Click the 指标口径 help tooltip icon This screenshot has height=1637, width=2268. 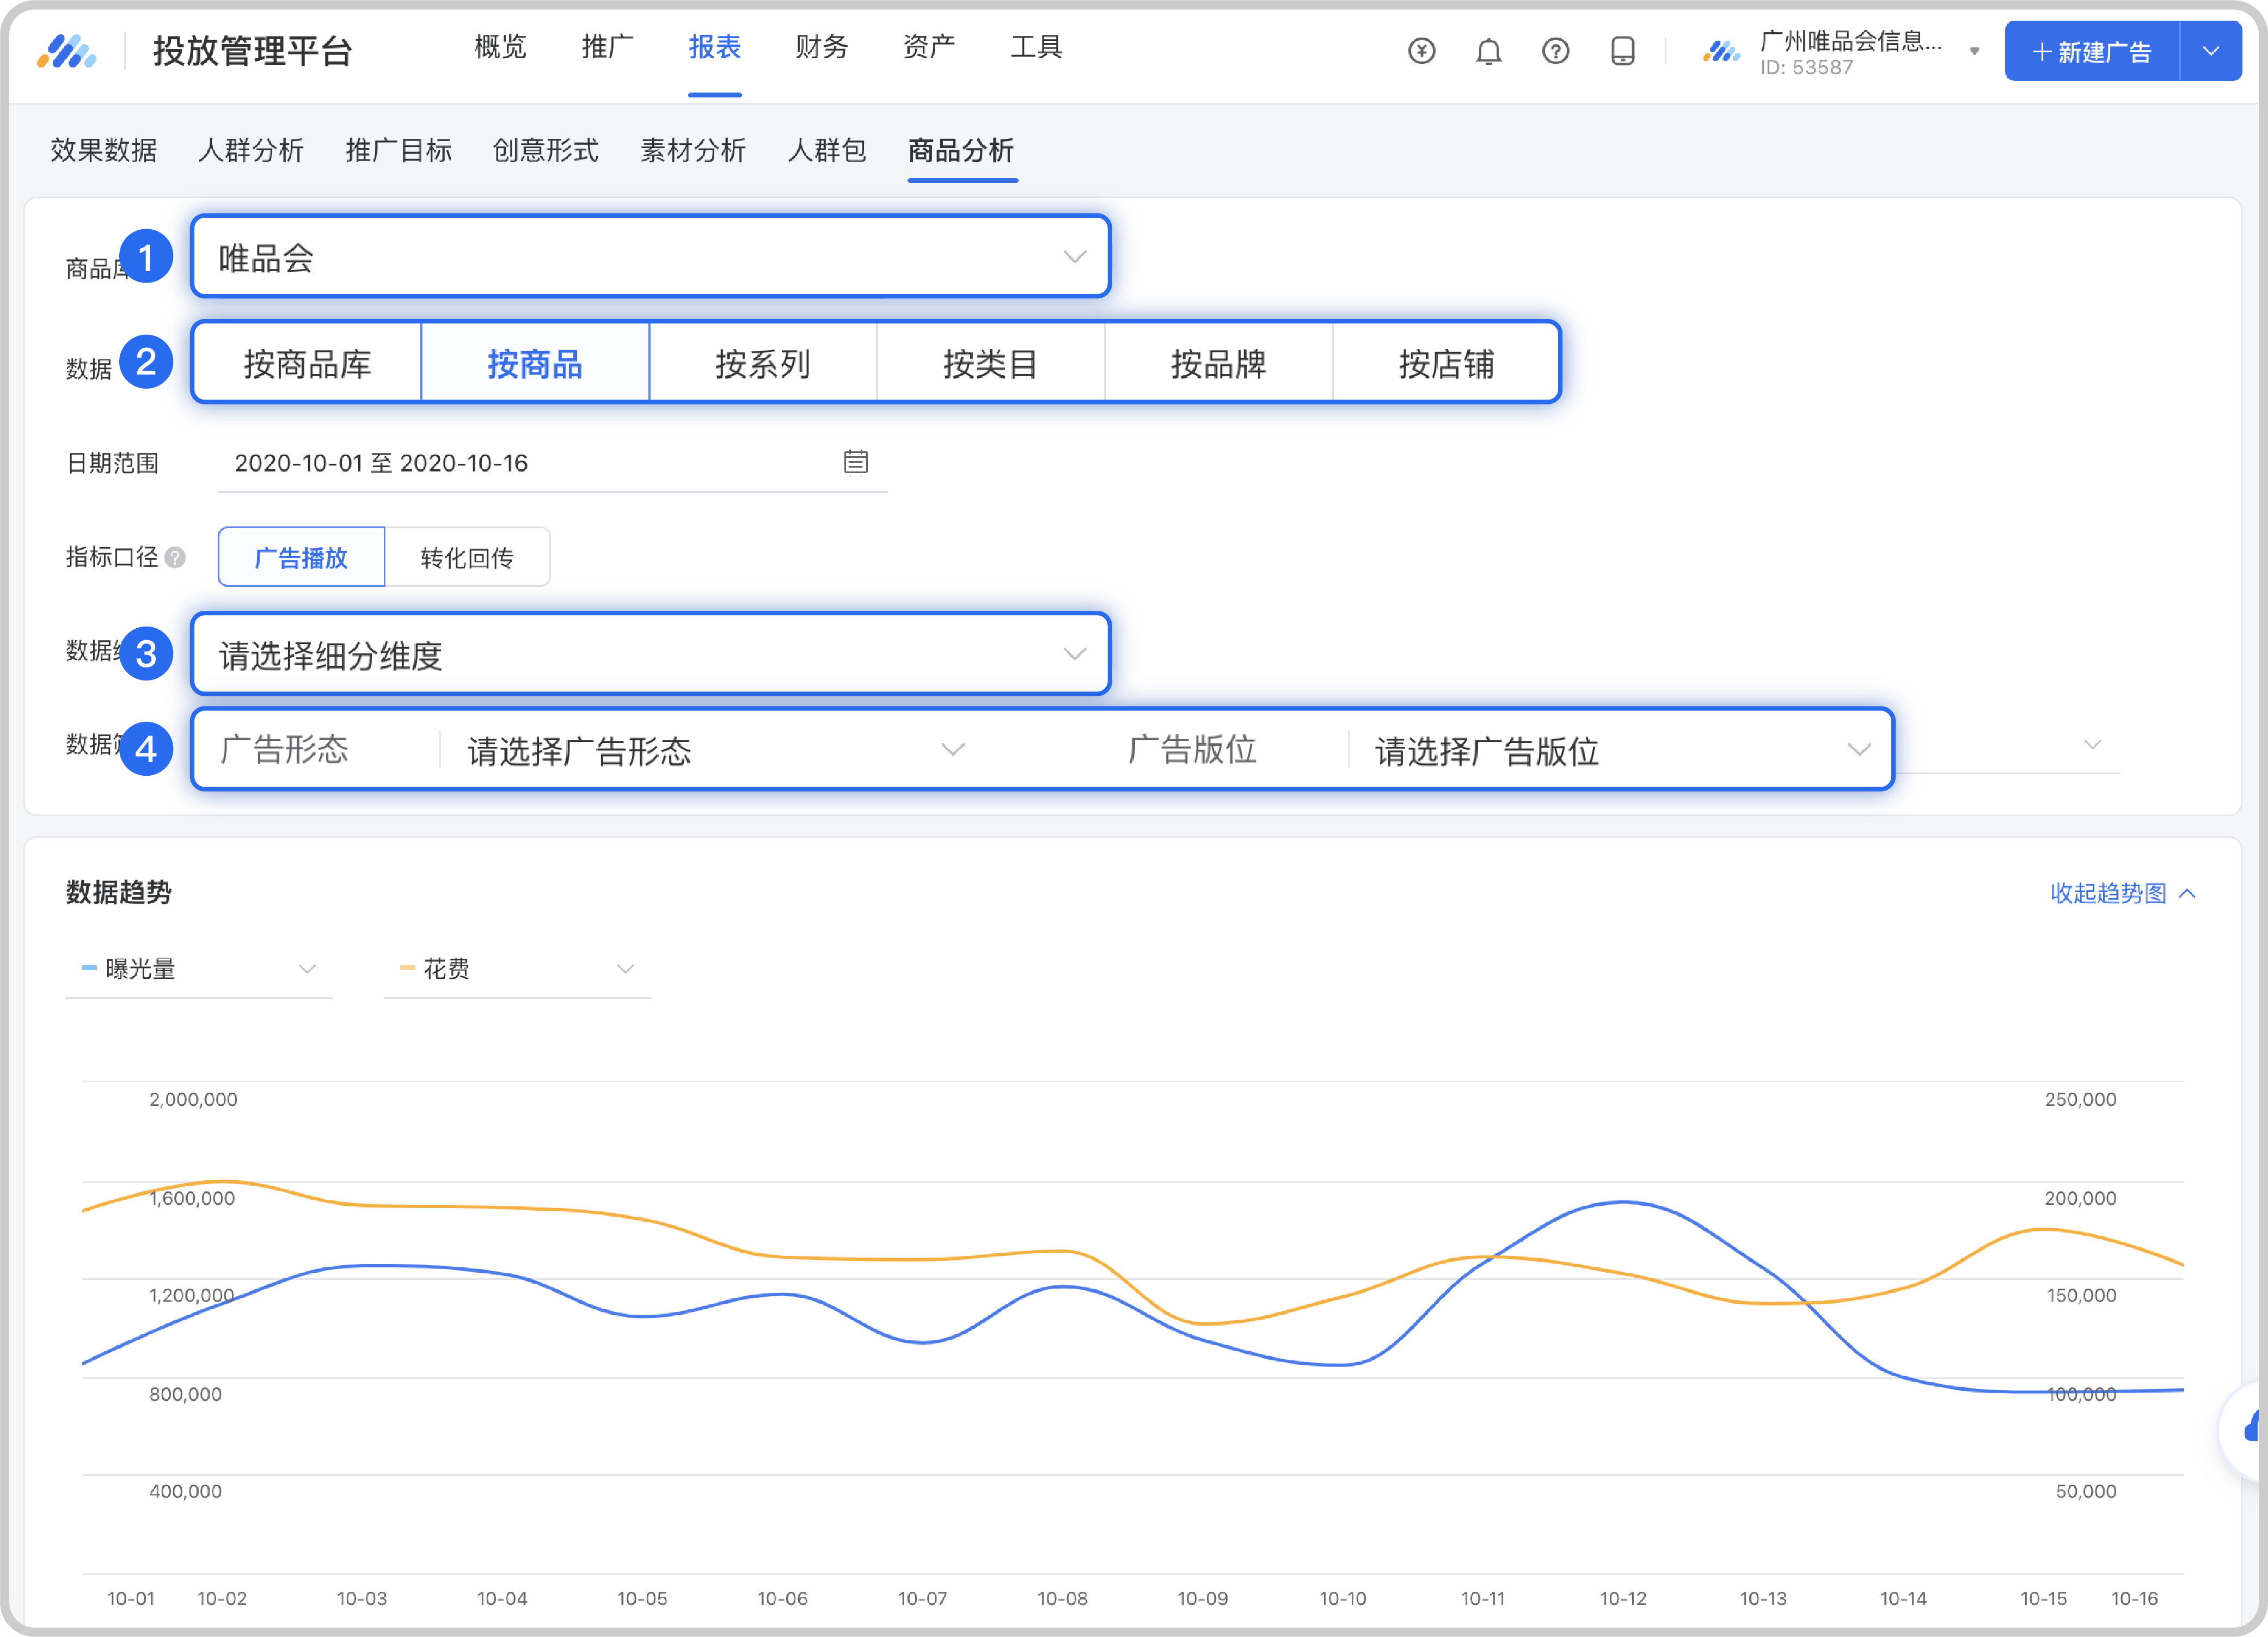(175, 557)
